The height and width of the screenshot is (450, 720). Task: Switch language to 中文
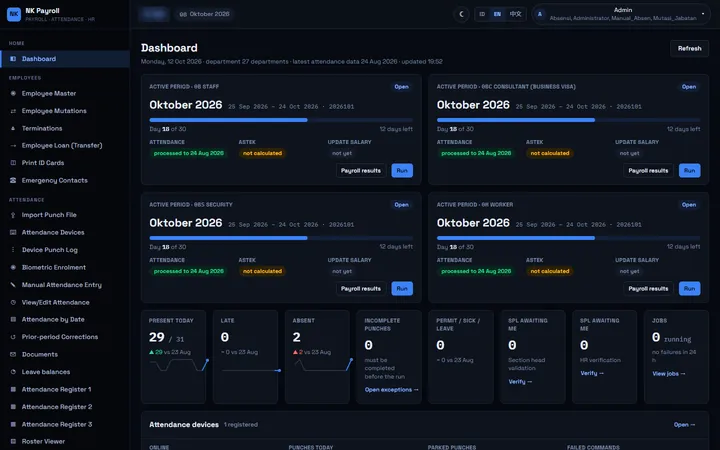(x=515, y=14)
